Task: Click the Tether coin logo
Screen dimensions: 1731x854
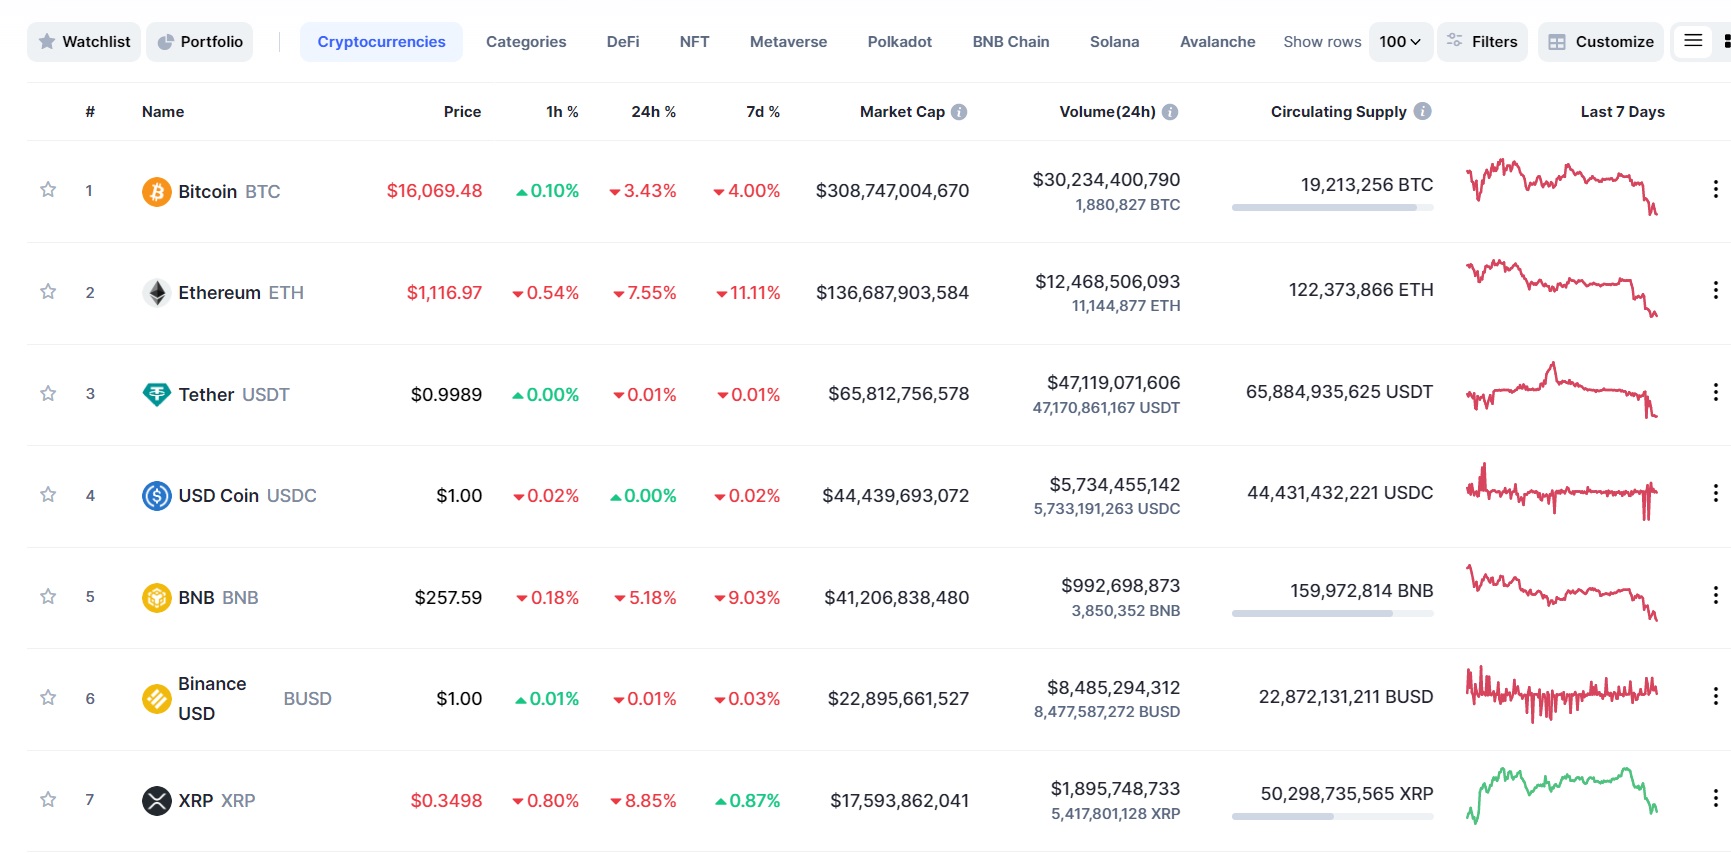Action: coord(157,394)
